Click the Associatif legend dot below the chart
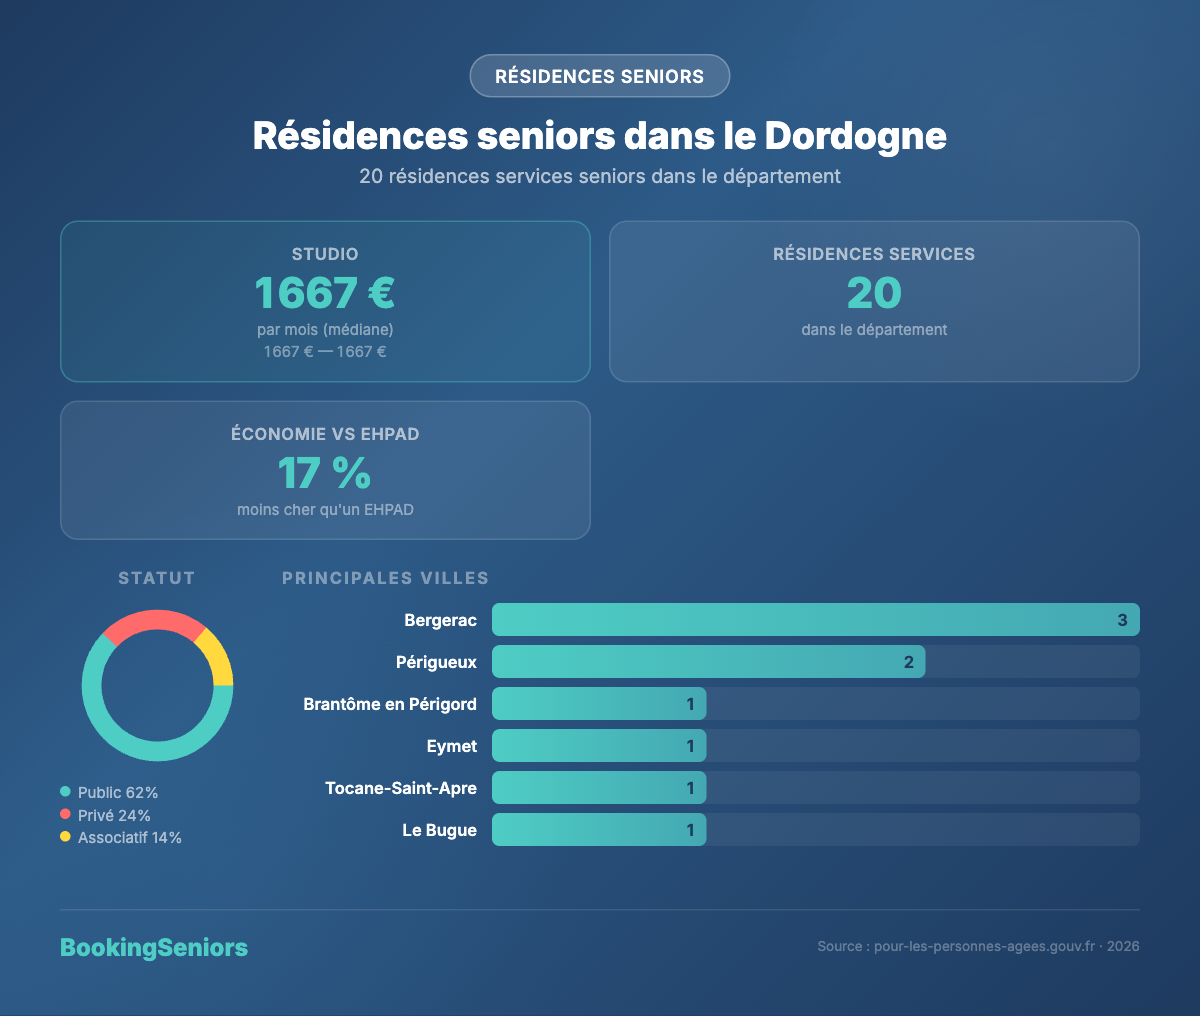 click(65, 837)
